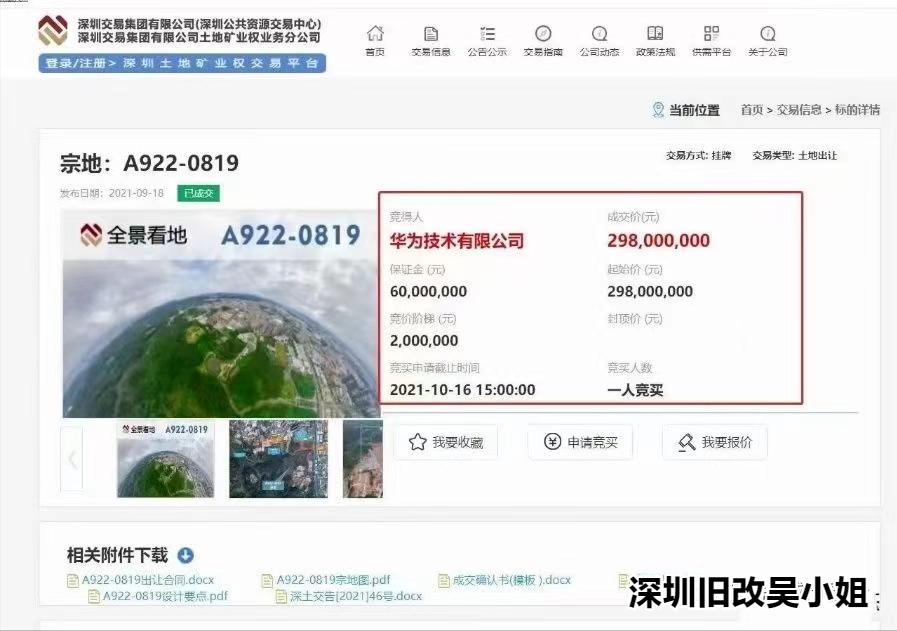
Task: Click the location pin icon beside 当前位置
Action: tap(657, 110)
